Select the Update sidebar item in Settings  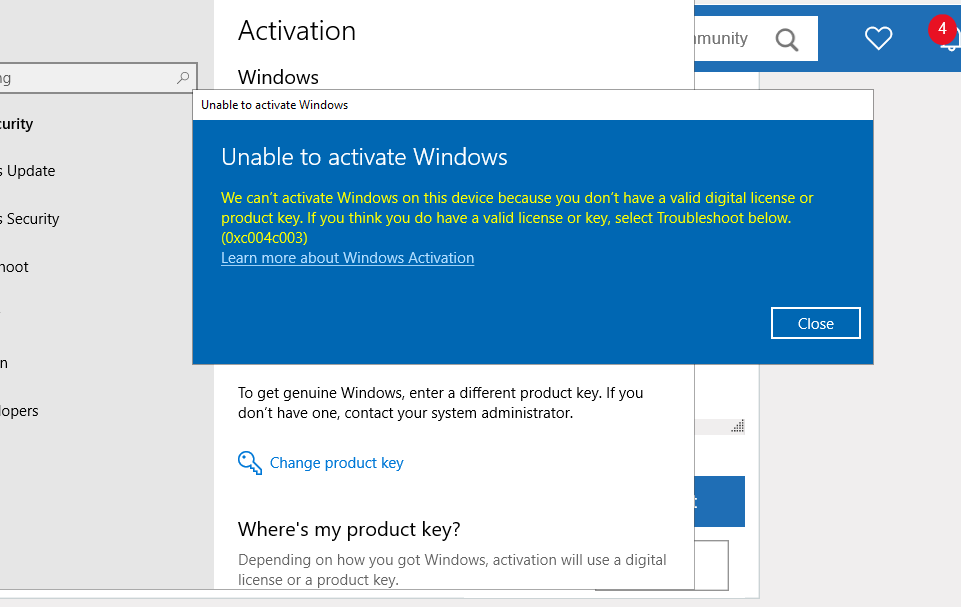pos(28,171)
